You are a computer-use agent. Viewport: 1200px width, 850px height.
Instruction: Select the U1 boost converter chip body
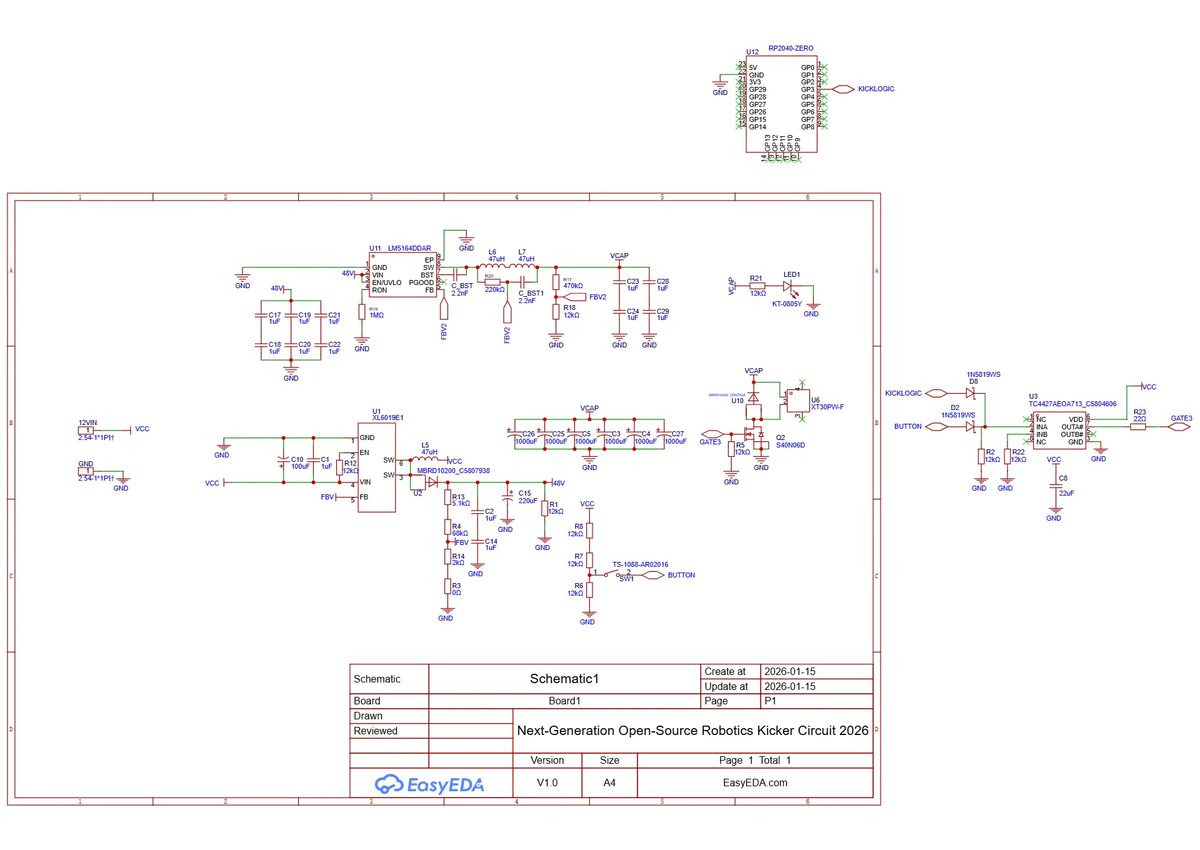377,467
